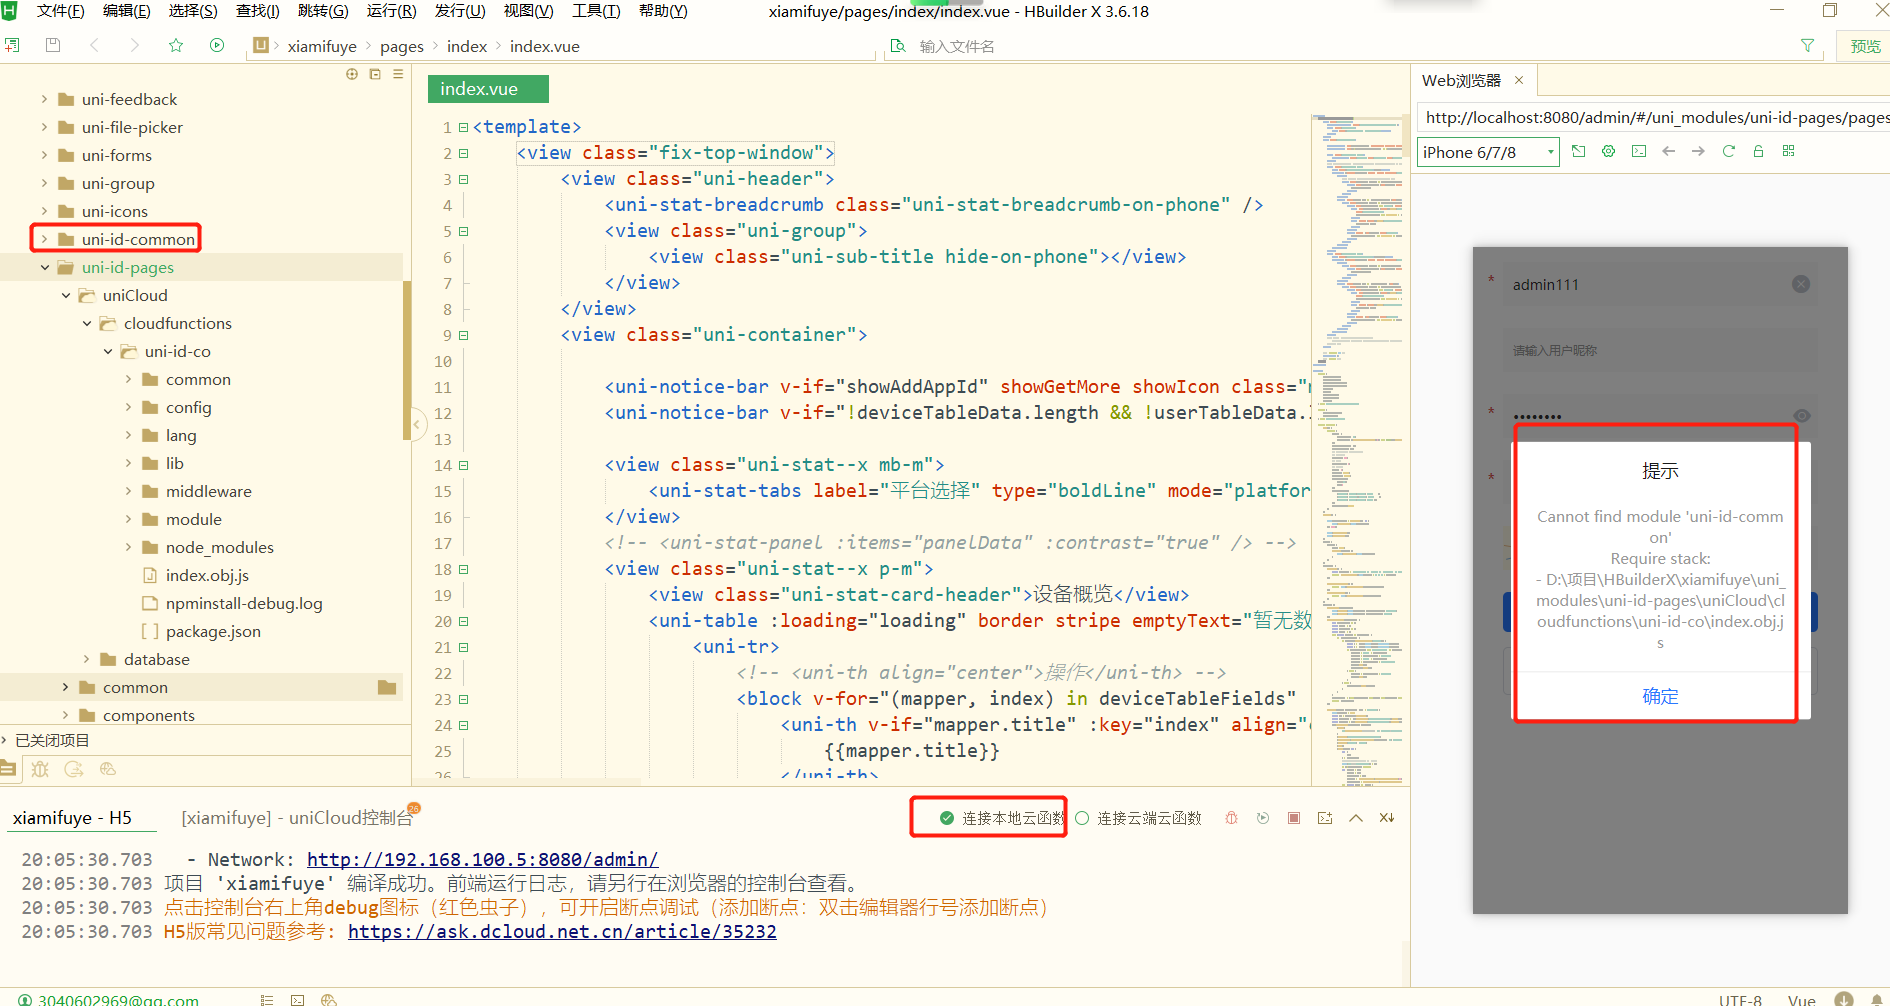The width and height of the screenshot is (1890, 1006).
Task: Refresh the built-in web browser
Action: (1728, 151)
